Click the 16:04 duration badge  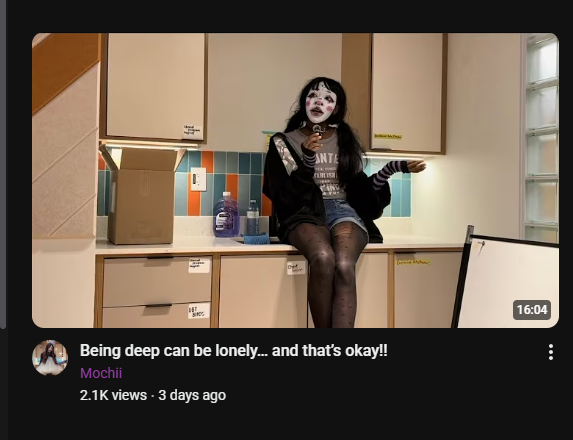click(x=532, y=310)
